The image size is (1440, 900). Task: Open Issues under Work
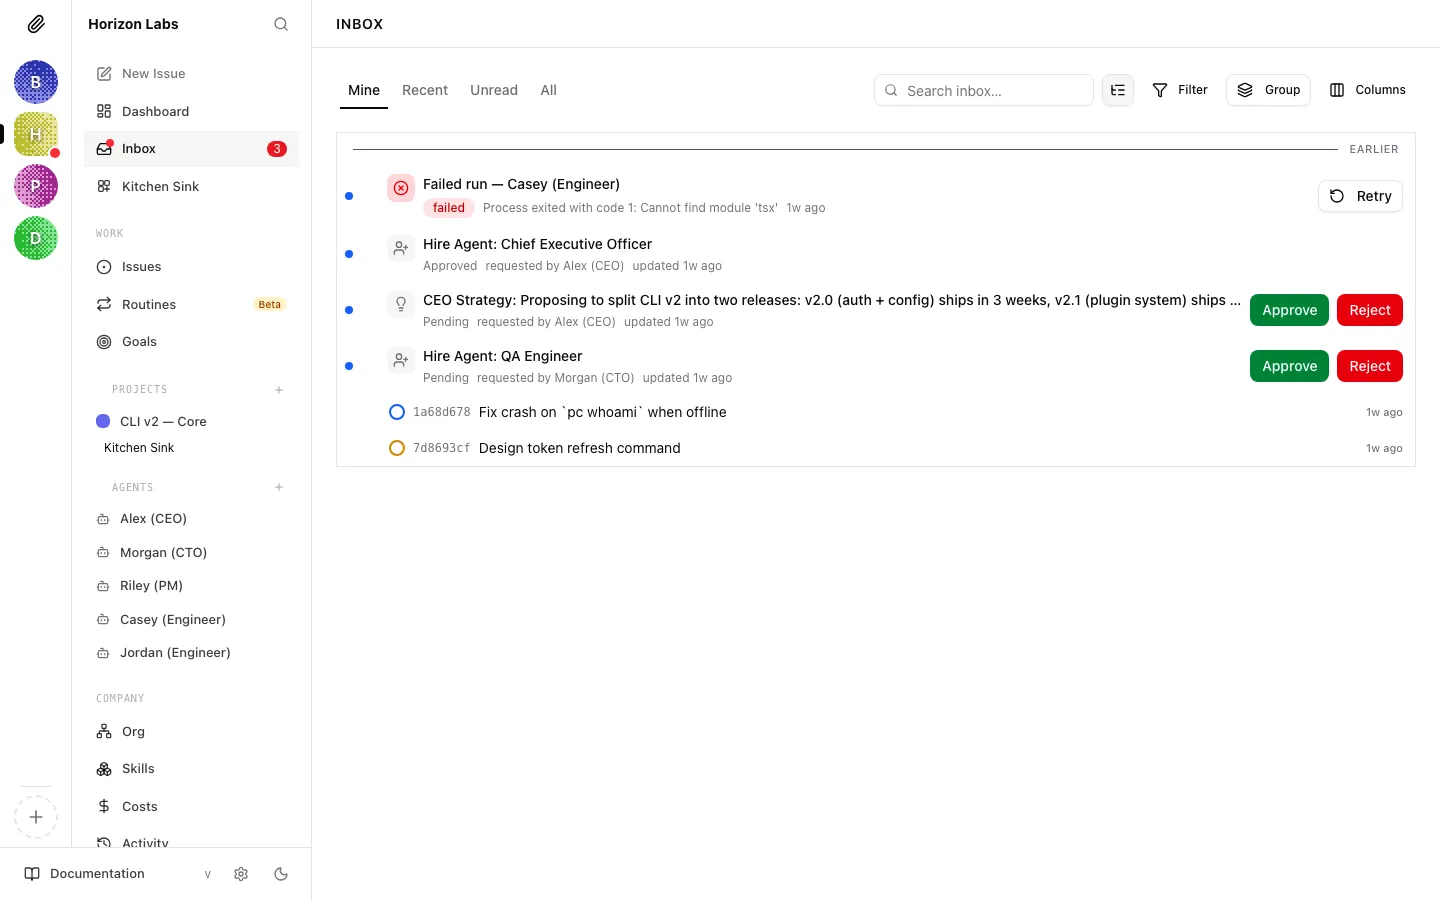[191, 267]
